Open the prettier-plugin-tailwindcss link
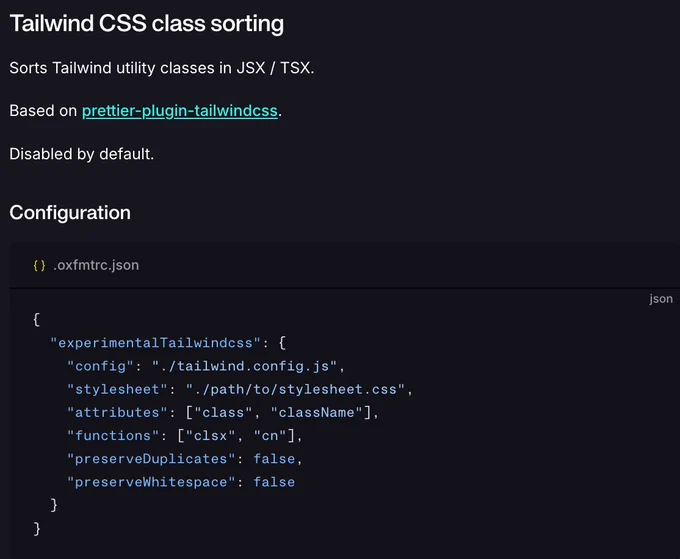 coord(180,111)
